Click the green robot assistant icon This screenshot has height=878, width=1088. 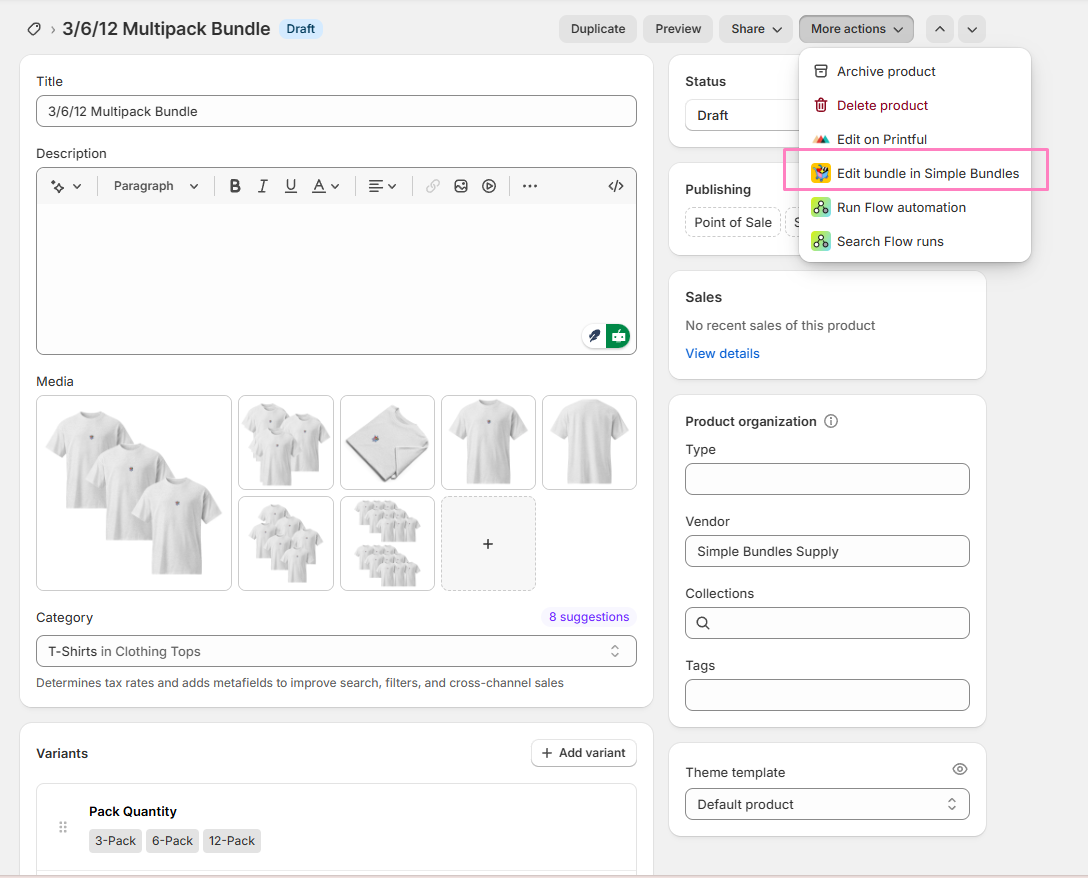[619, 336]
